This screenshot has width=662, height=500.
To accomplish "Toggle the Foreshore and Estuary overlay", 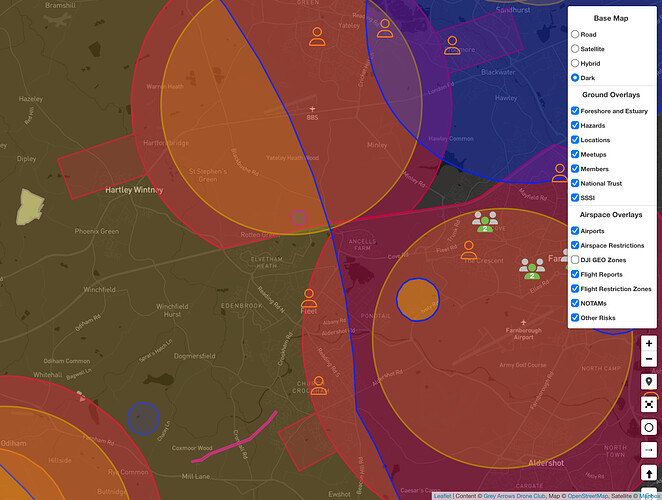I will coord(575,111).
